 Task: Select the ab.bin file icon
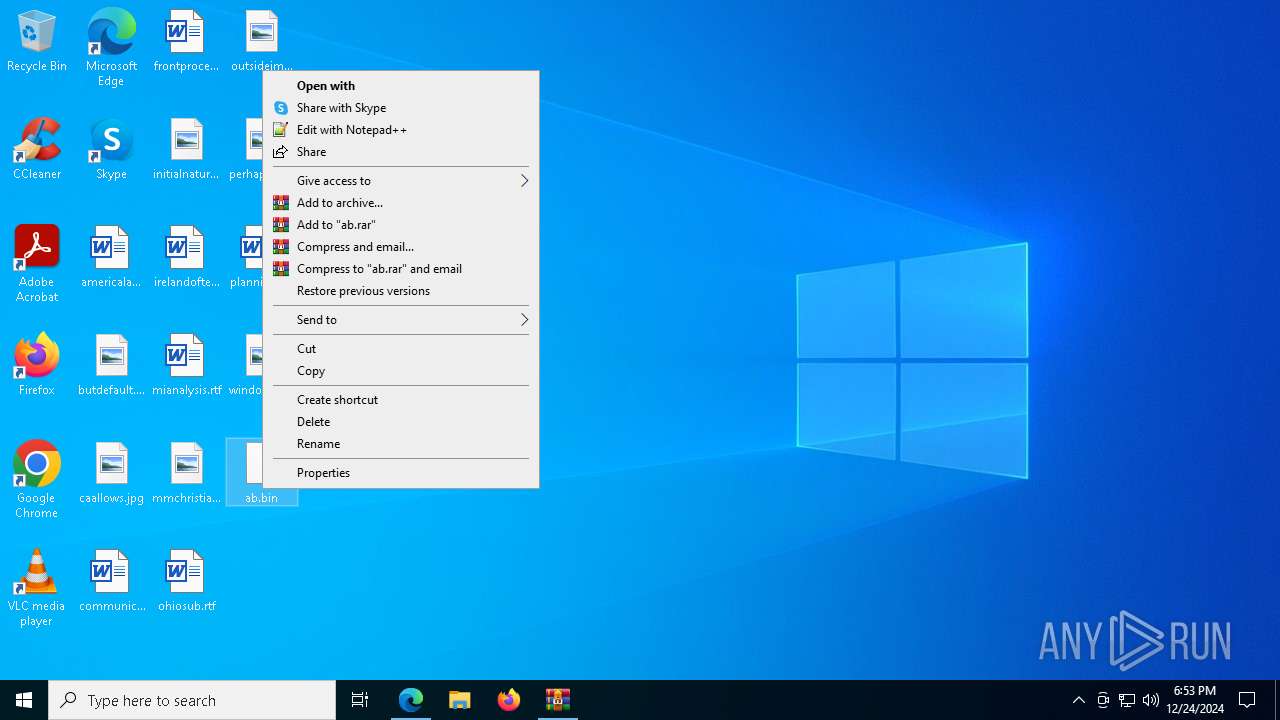261,472
